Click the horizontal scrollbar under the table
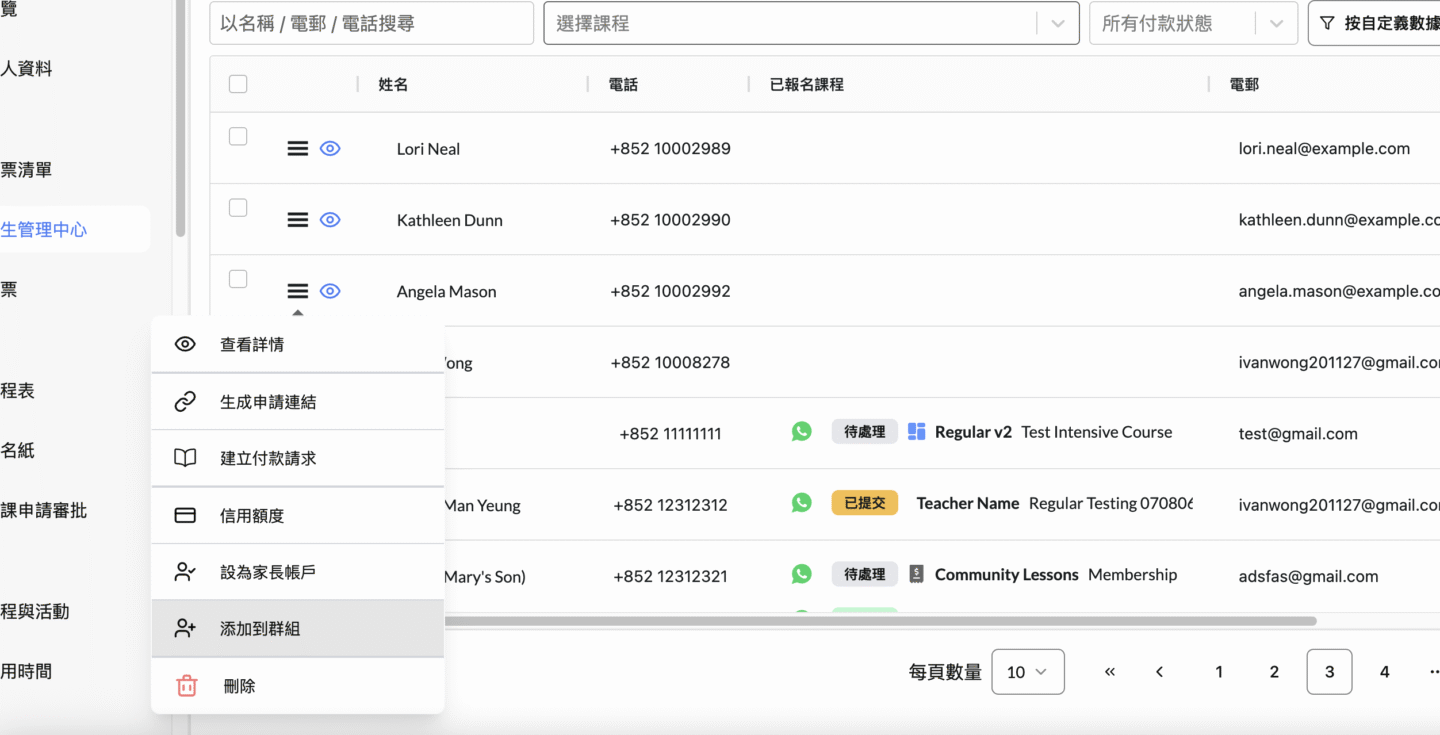This screenshot has width=1440, height=735. [x=880, y=621]
